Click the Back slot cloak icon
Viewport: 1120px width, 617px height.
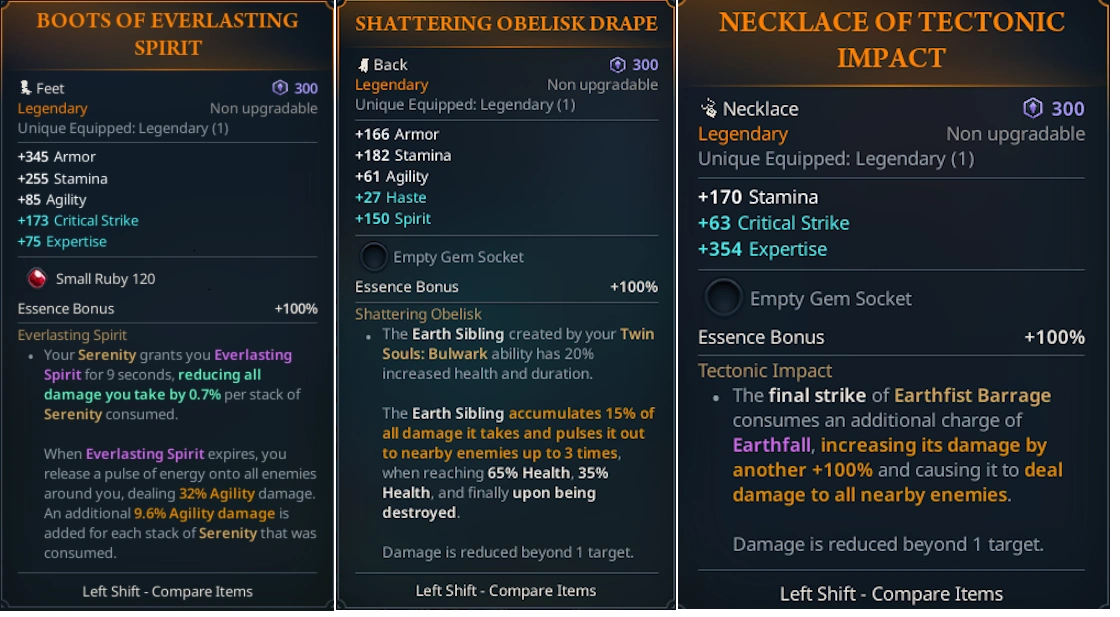[x=363, y=65]
